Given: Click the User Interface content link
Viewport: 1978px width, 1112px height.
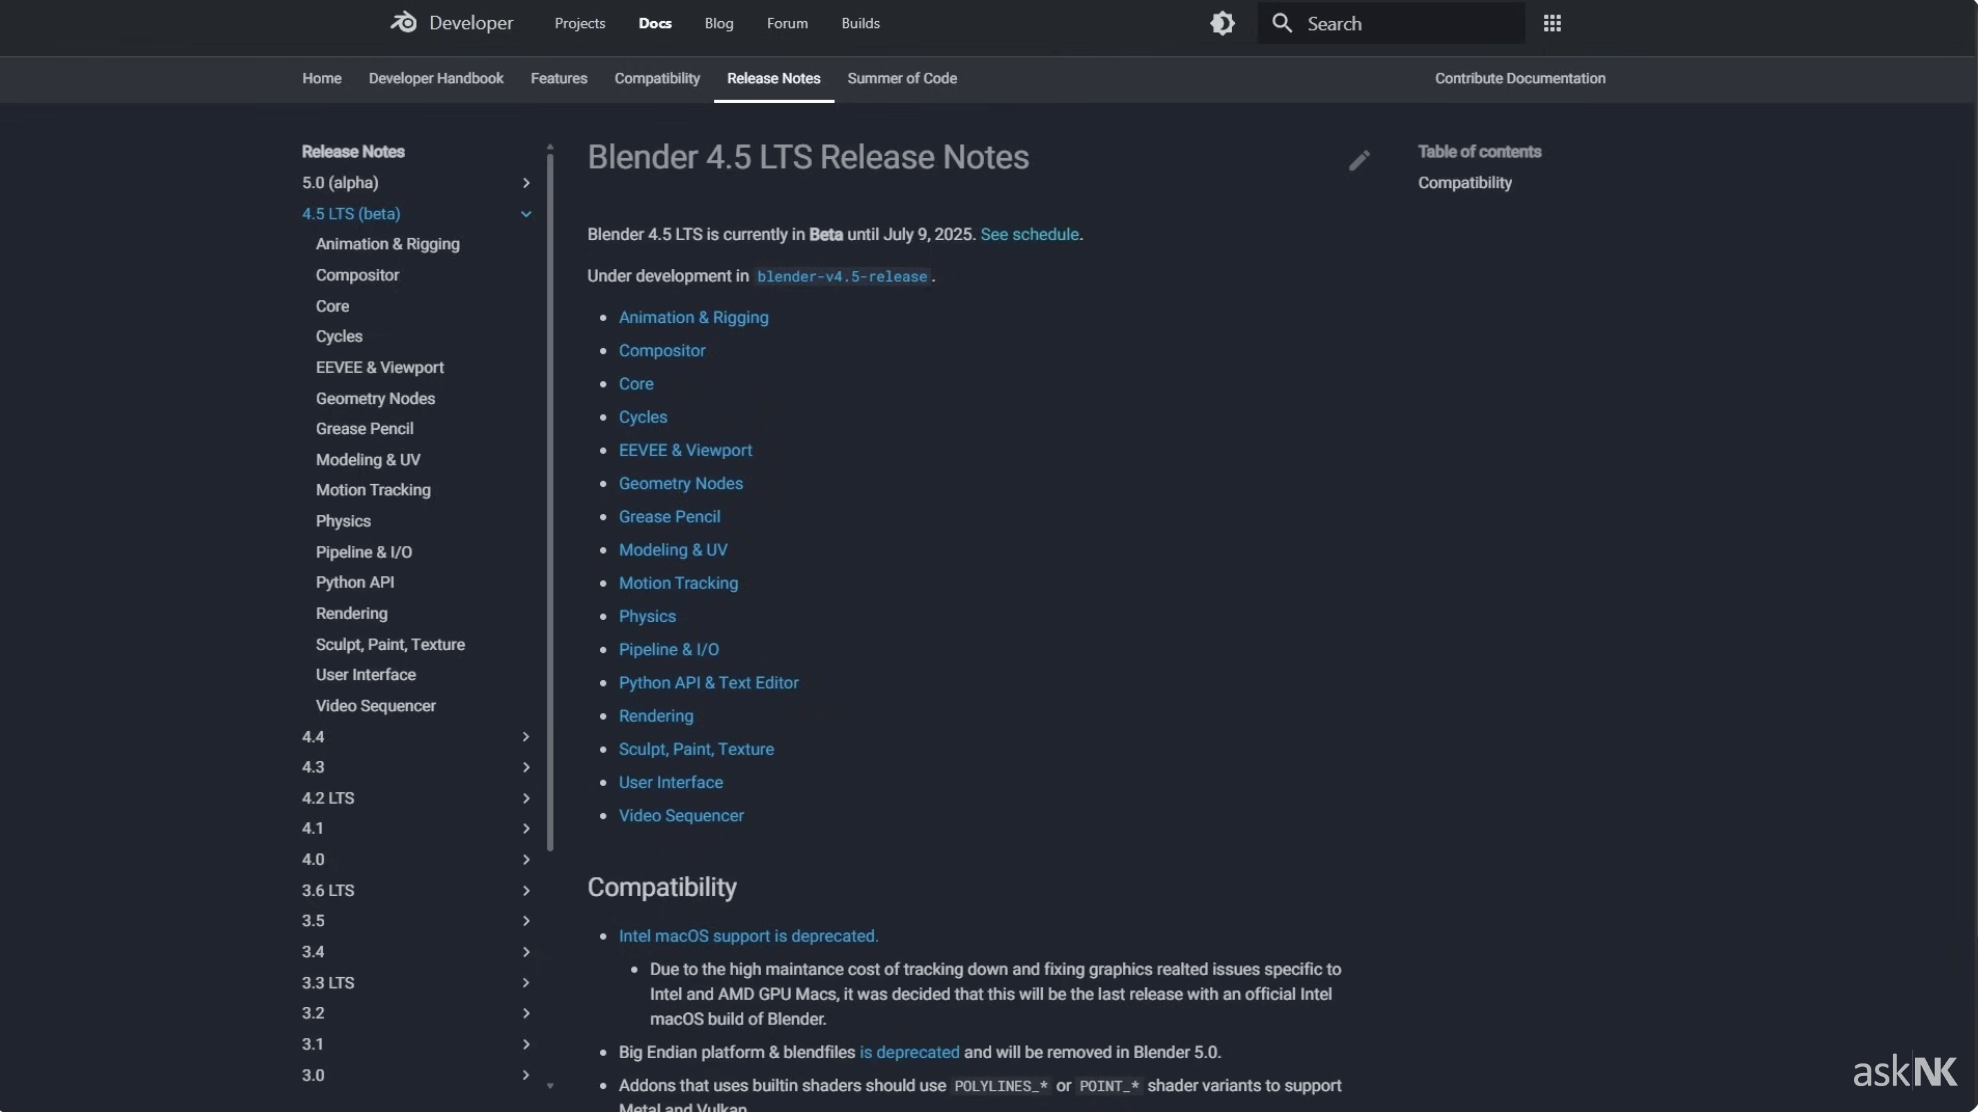Looking at the screenshot, I should [x=670, y=782].
